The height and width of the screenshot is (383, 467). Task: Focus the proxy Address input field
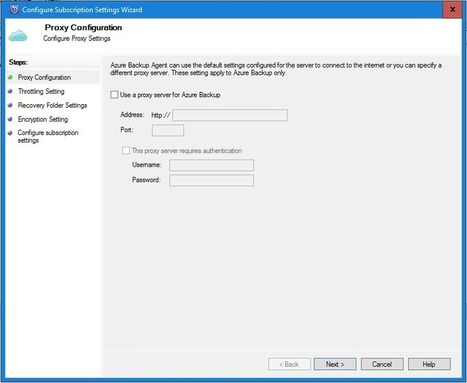(230, 115)
